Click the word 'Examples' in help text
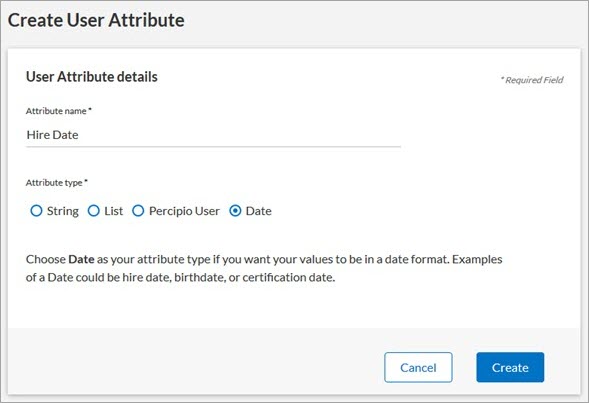 pyautogui.click(x=477, y=259)
